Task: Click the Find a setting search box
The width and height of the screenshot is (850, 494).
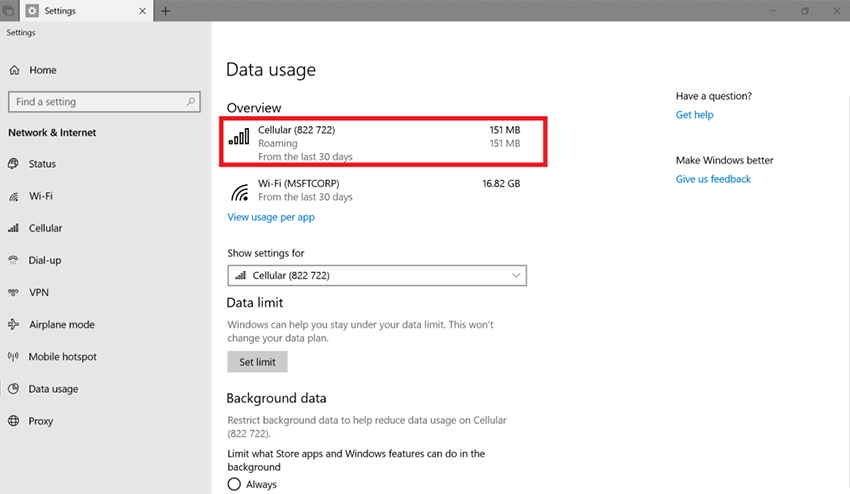Action: [104, 101]
